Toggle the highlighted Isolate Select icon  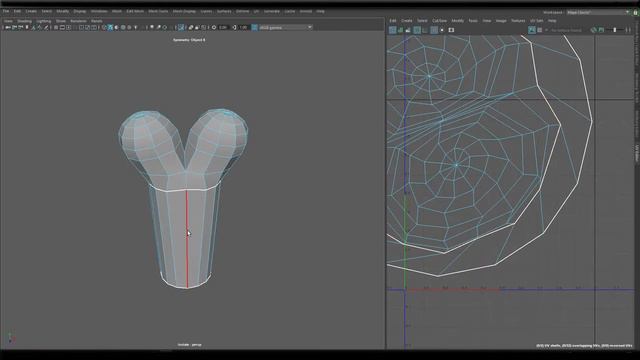click(181, 27)
